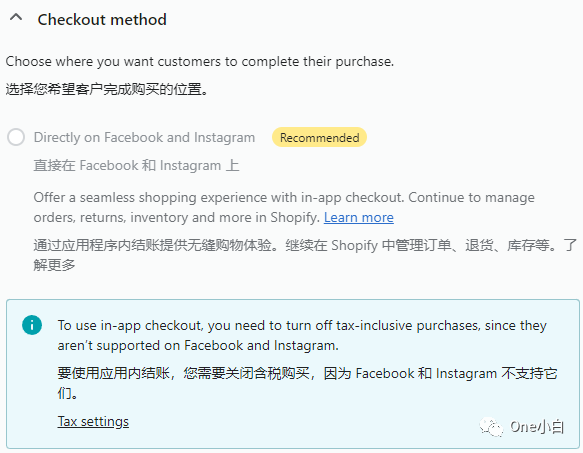Select Directly on Facebook and Instagram radio
This screenshot has height=453, width=583.
tap(16, 137)
